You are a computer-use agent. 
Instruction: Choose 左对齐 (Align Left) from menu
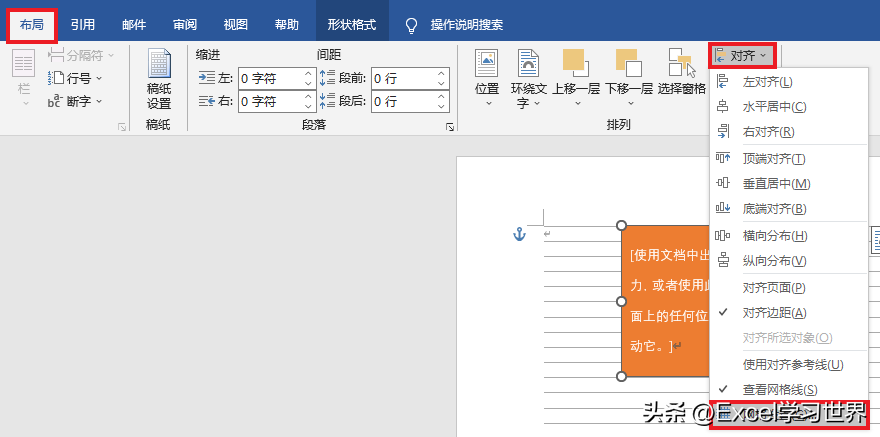click(768, 82)
